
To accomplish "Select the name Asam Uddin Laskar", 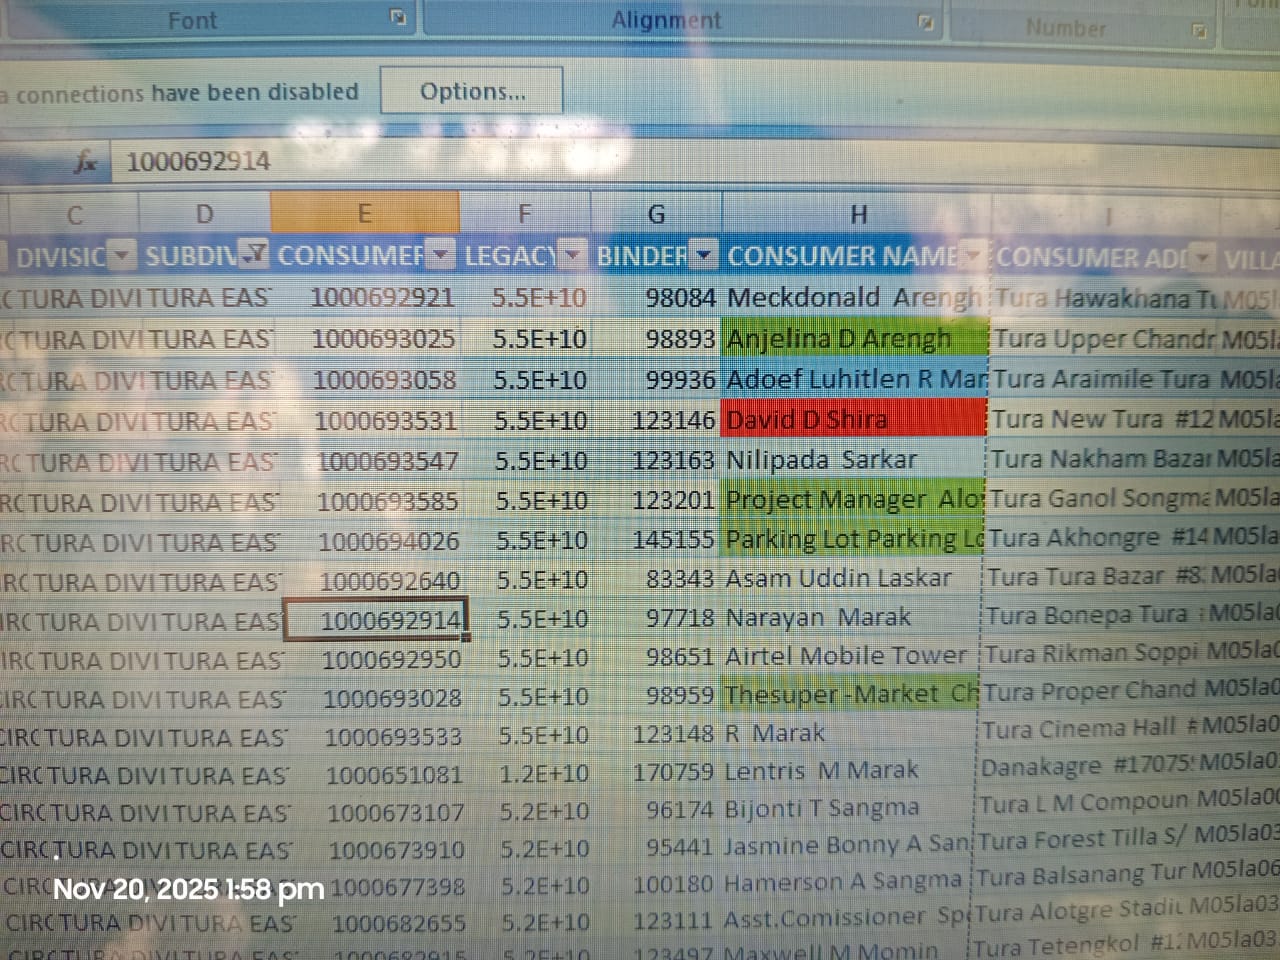I will [x=852, y=578].
